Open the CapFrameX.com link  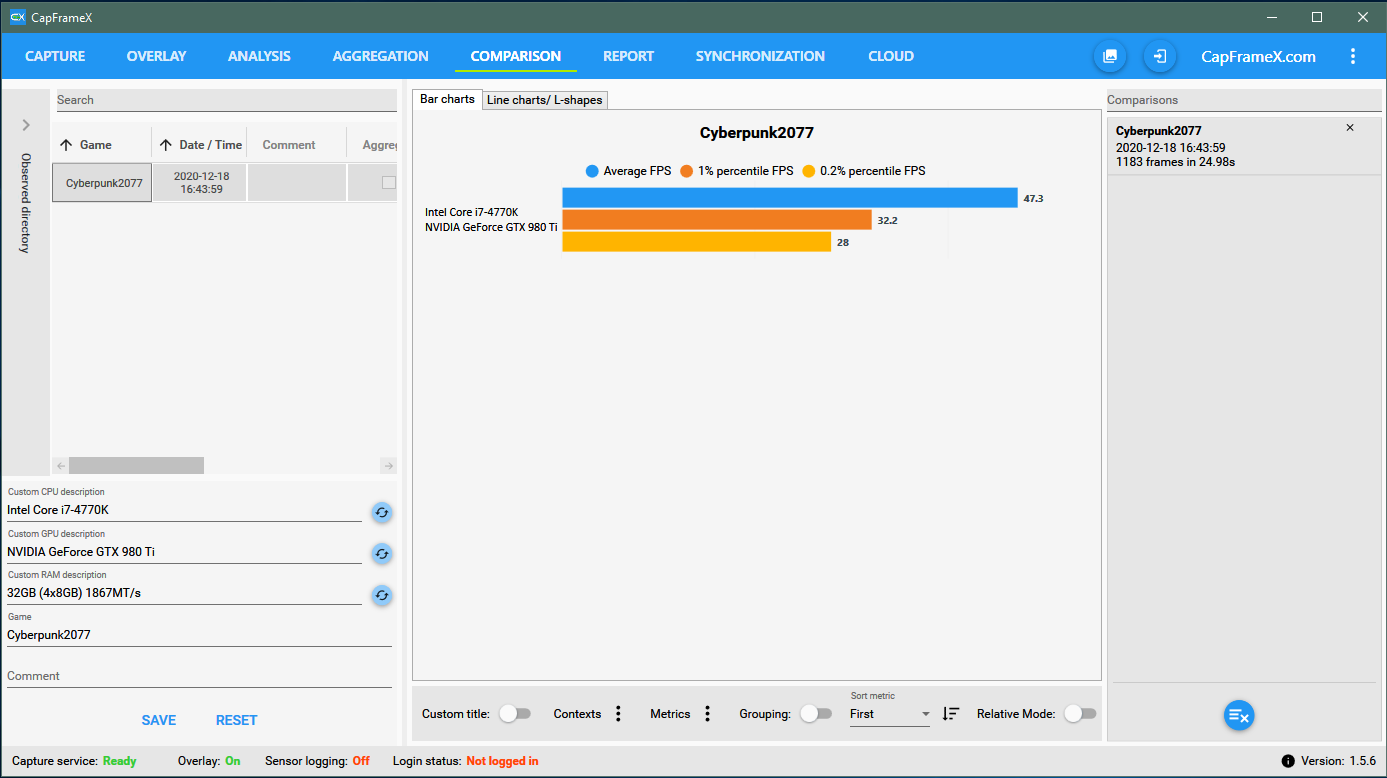(1258, 57)
